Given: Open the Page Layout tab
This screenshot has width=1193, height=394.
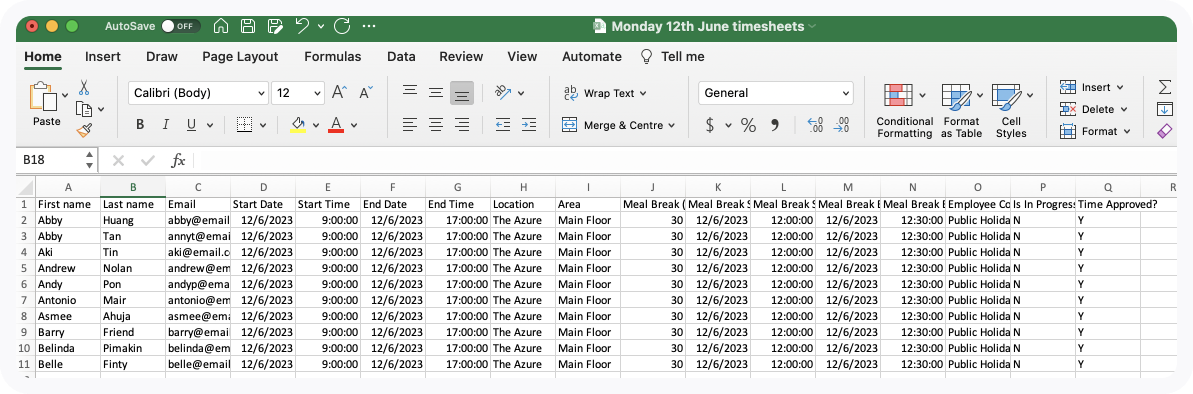Looking at the screenshot, I should (x=240, y=56).
